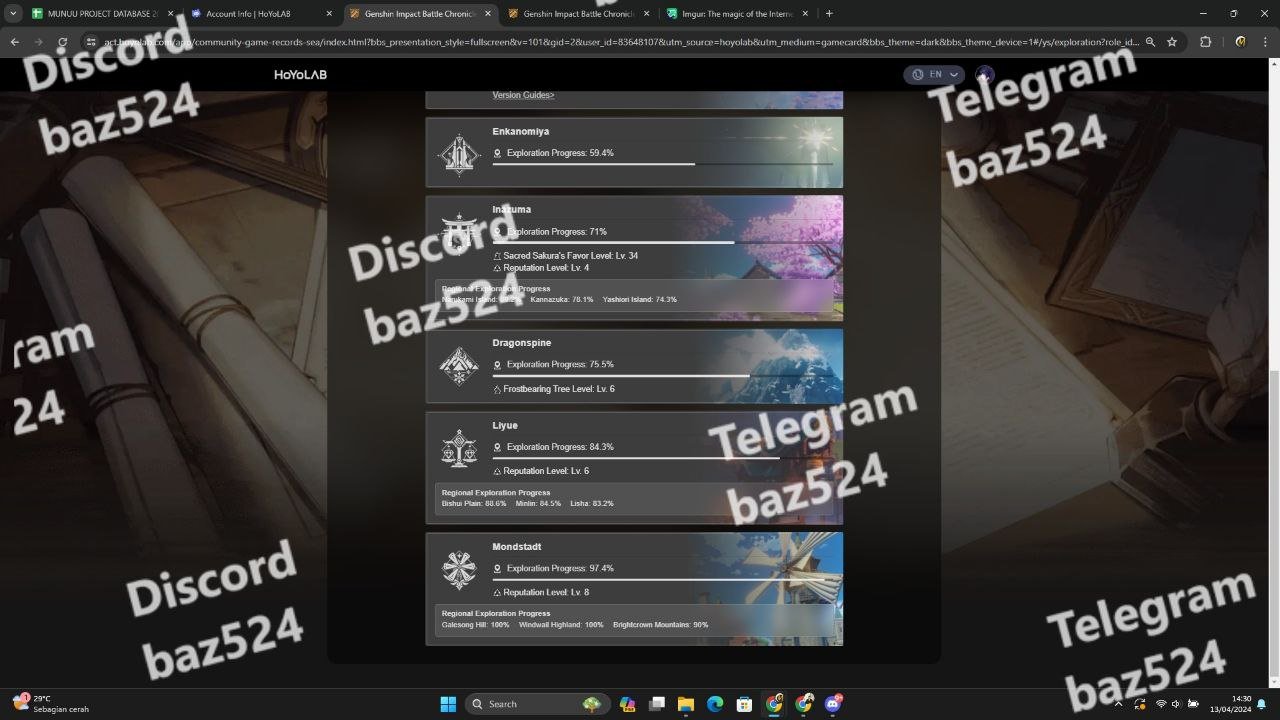Click the Mondstadt region emblem icon
Screen dimensions: 1280x720
(x=459, y=570)
